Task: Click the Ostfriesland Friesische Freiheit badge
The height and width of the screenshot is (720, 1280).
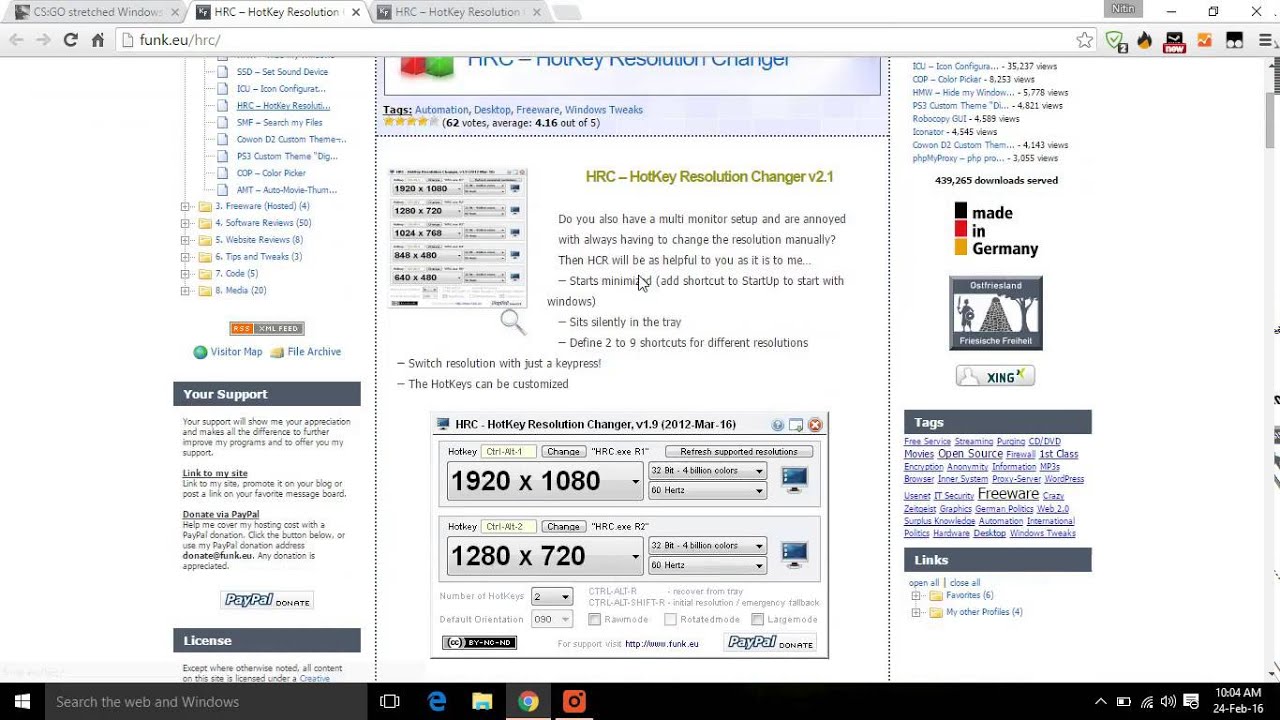Action: [x=995, y=313]
